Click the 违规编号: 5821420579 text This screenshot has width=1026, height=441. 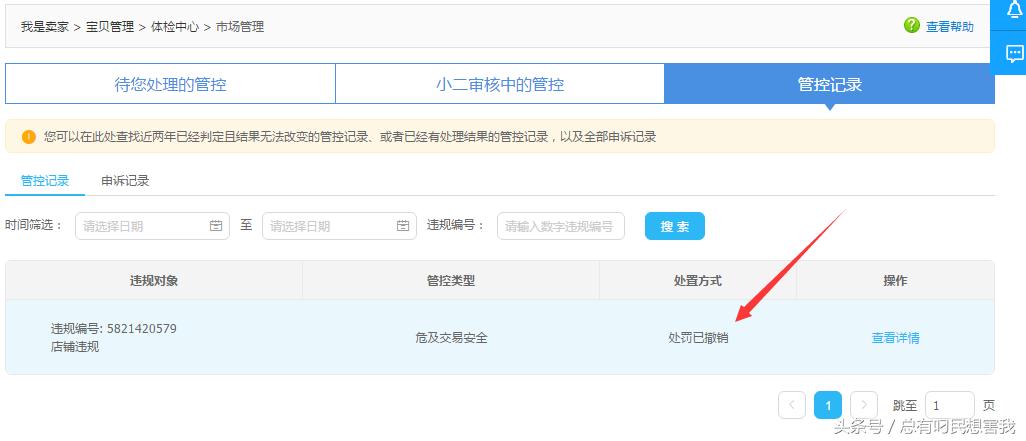pyautogui.click(x=114, y=328)
